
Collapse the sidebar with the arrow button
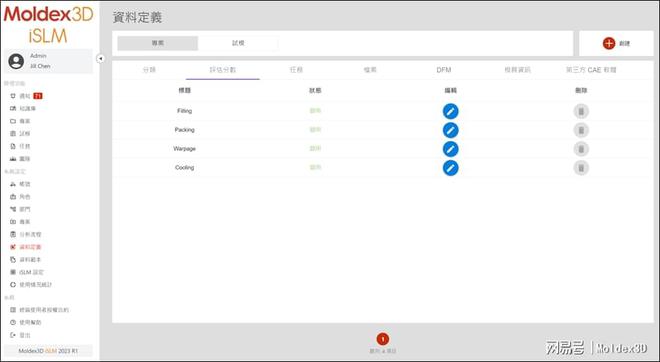tap(101, 59)
